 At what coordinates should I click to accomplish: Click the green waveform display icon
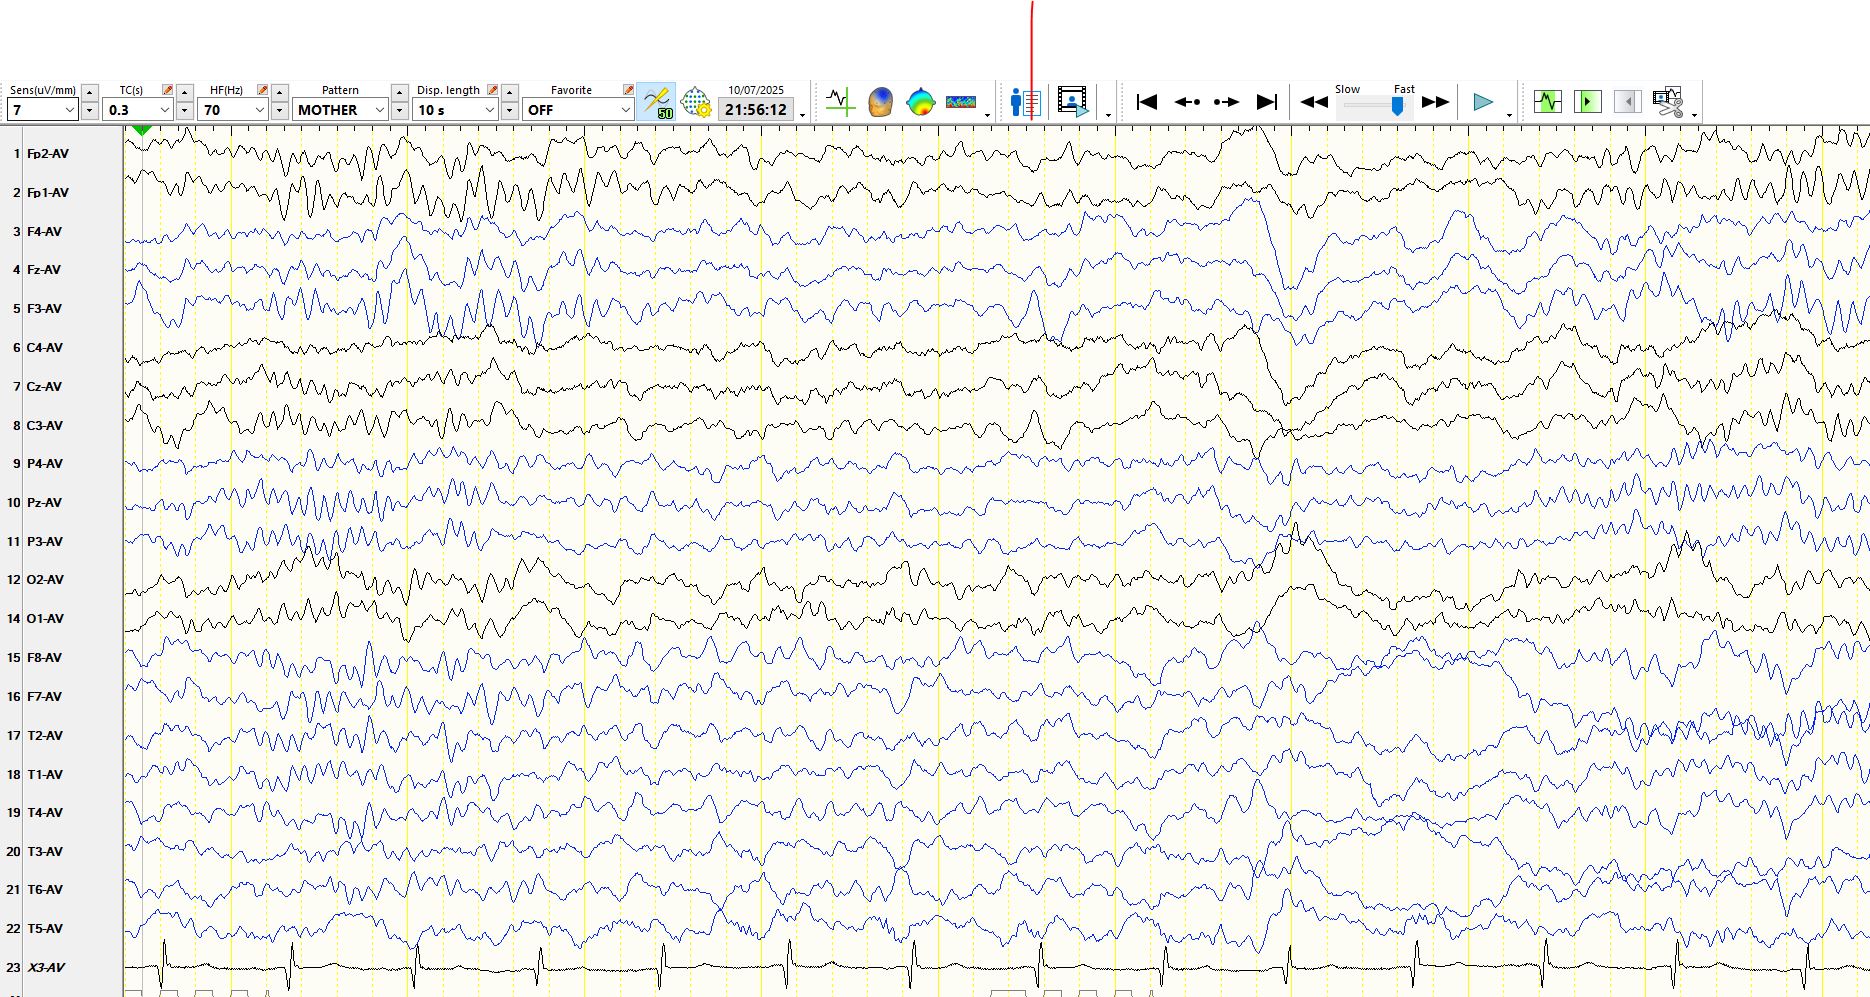1548,102
